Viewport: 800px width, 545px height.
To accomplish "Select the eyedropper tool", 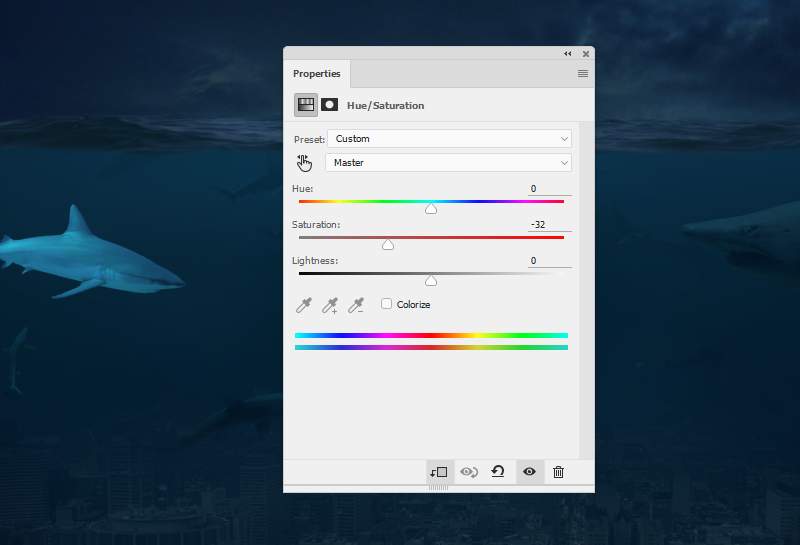I will [x=304, y=305].
